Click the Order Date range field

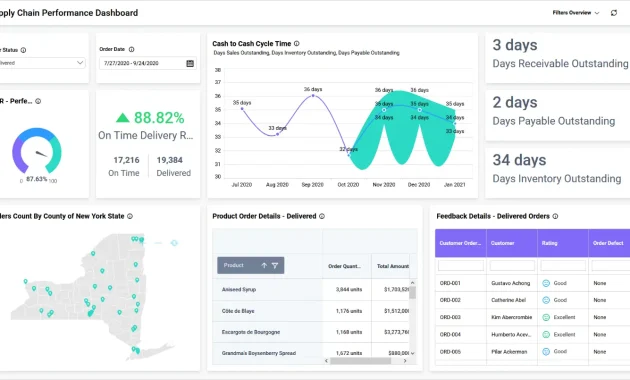pos(148,63)
